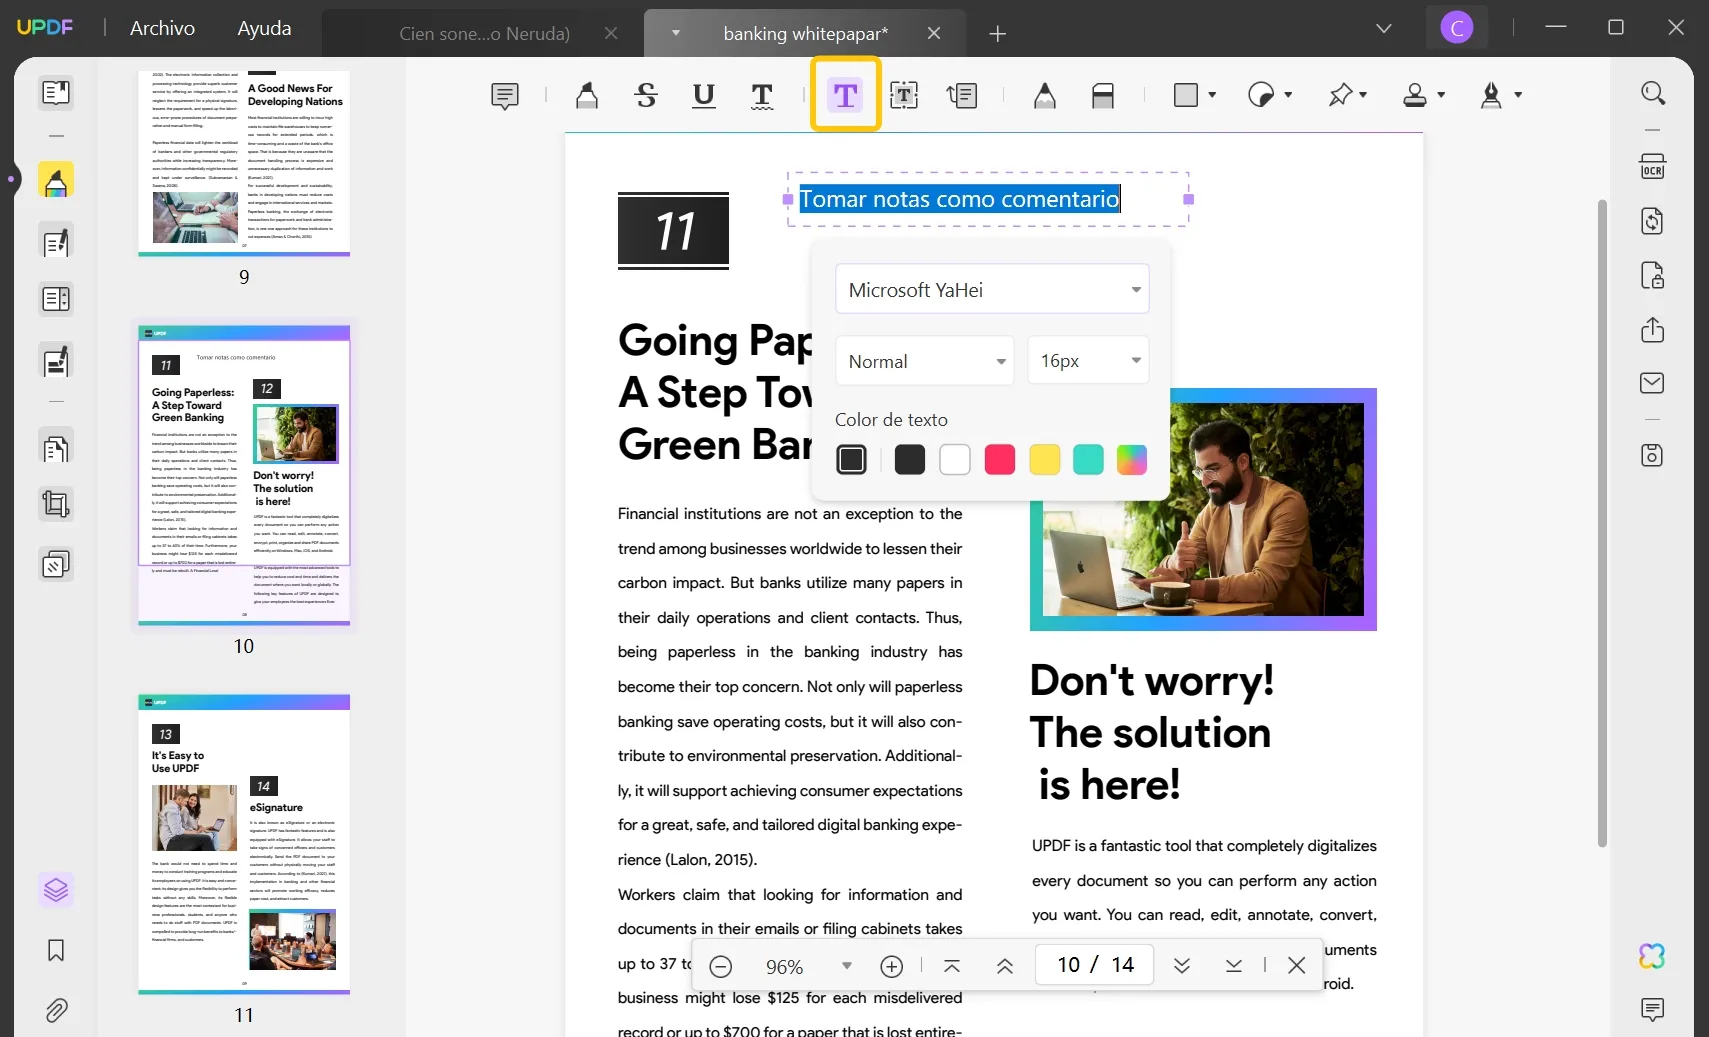The height and width of the screenshot is (1037, 1709).
Task: Open the Archivo menu
Action: click(162, 28)
